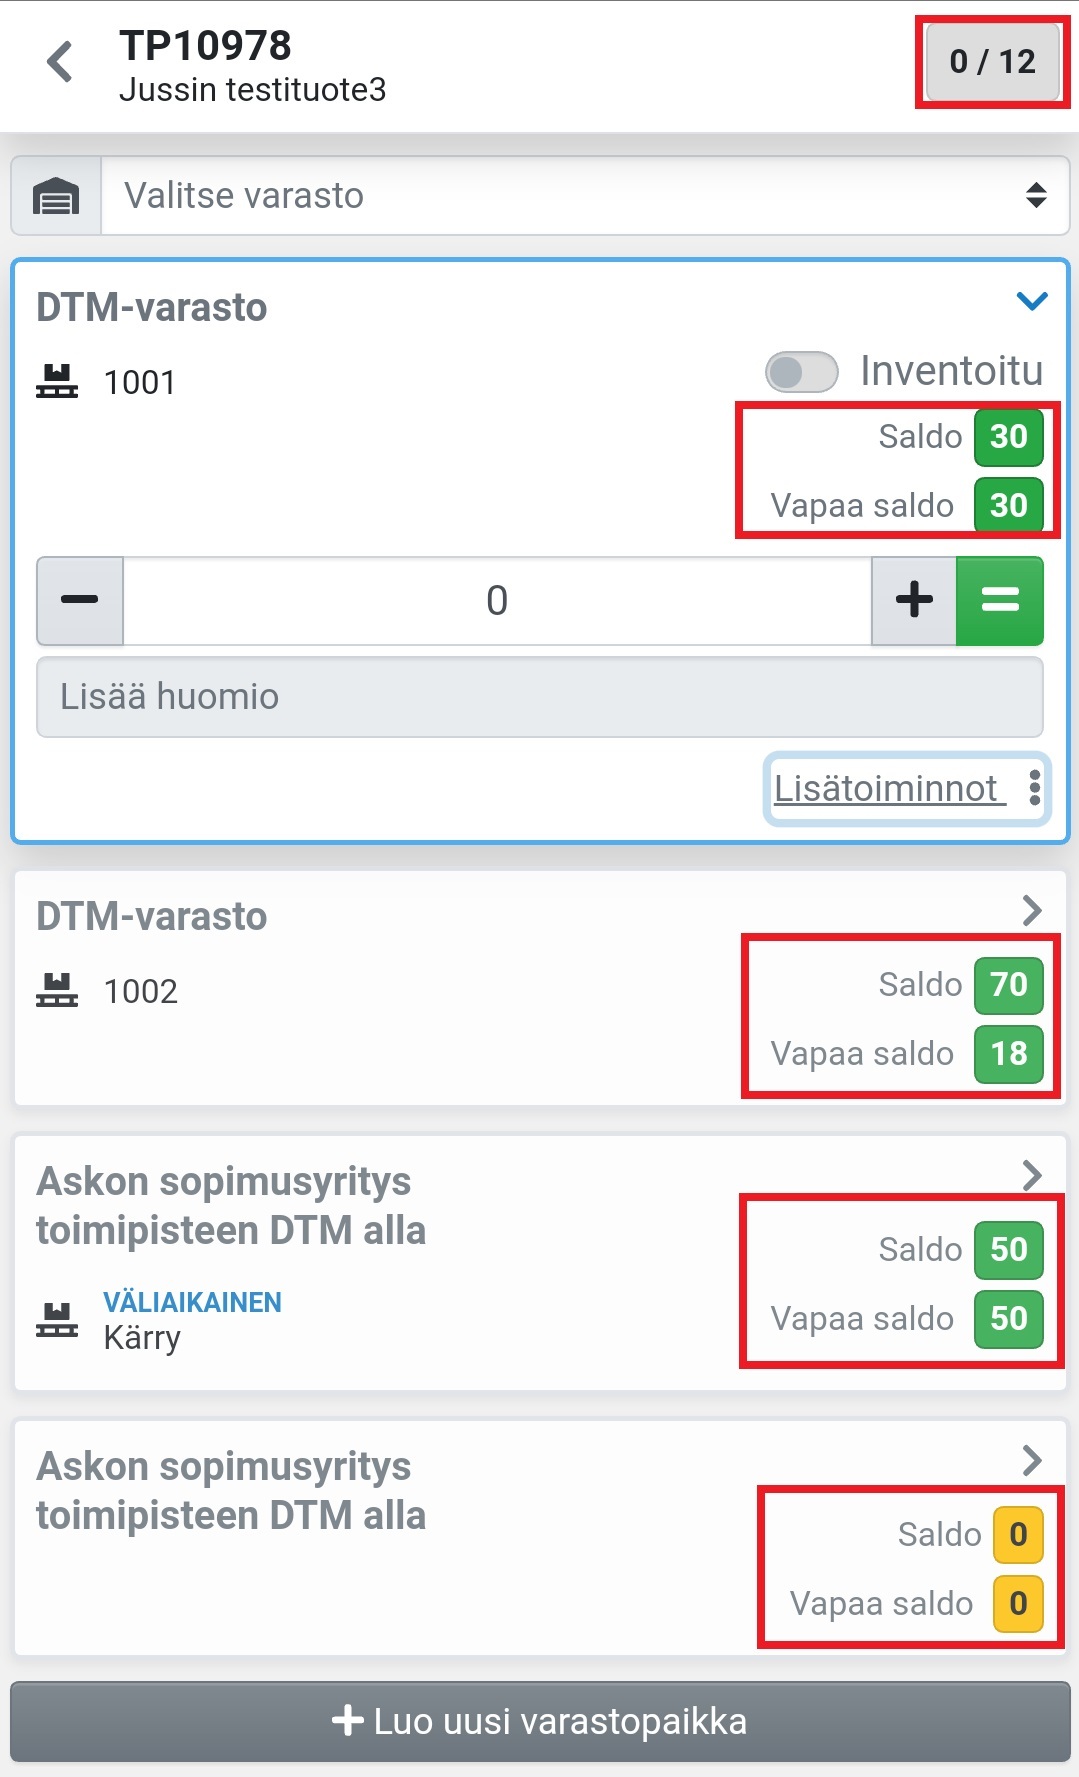Click the pallet icon next to 1002
The width and height of the screenshot is (1079, 1777).
pyautogui.click(x=57, y=991)
